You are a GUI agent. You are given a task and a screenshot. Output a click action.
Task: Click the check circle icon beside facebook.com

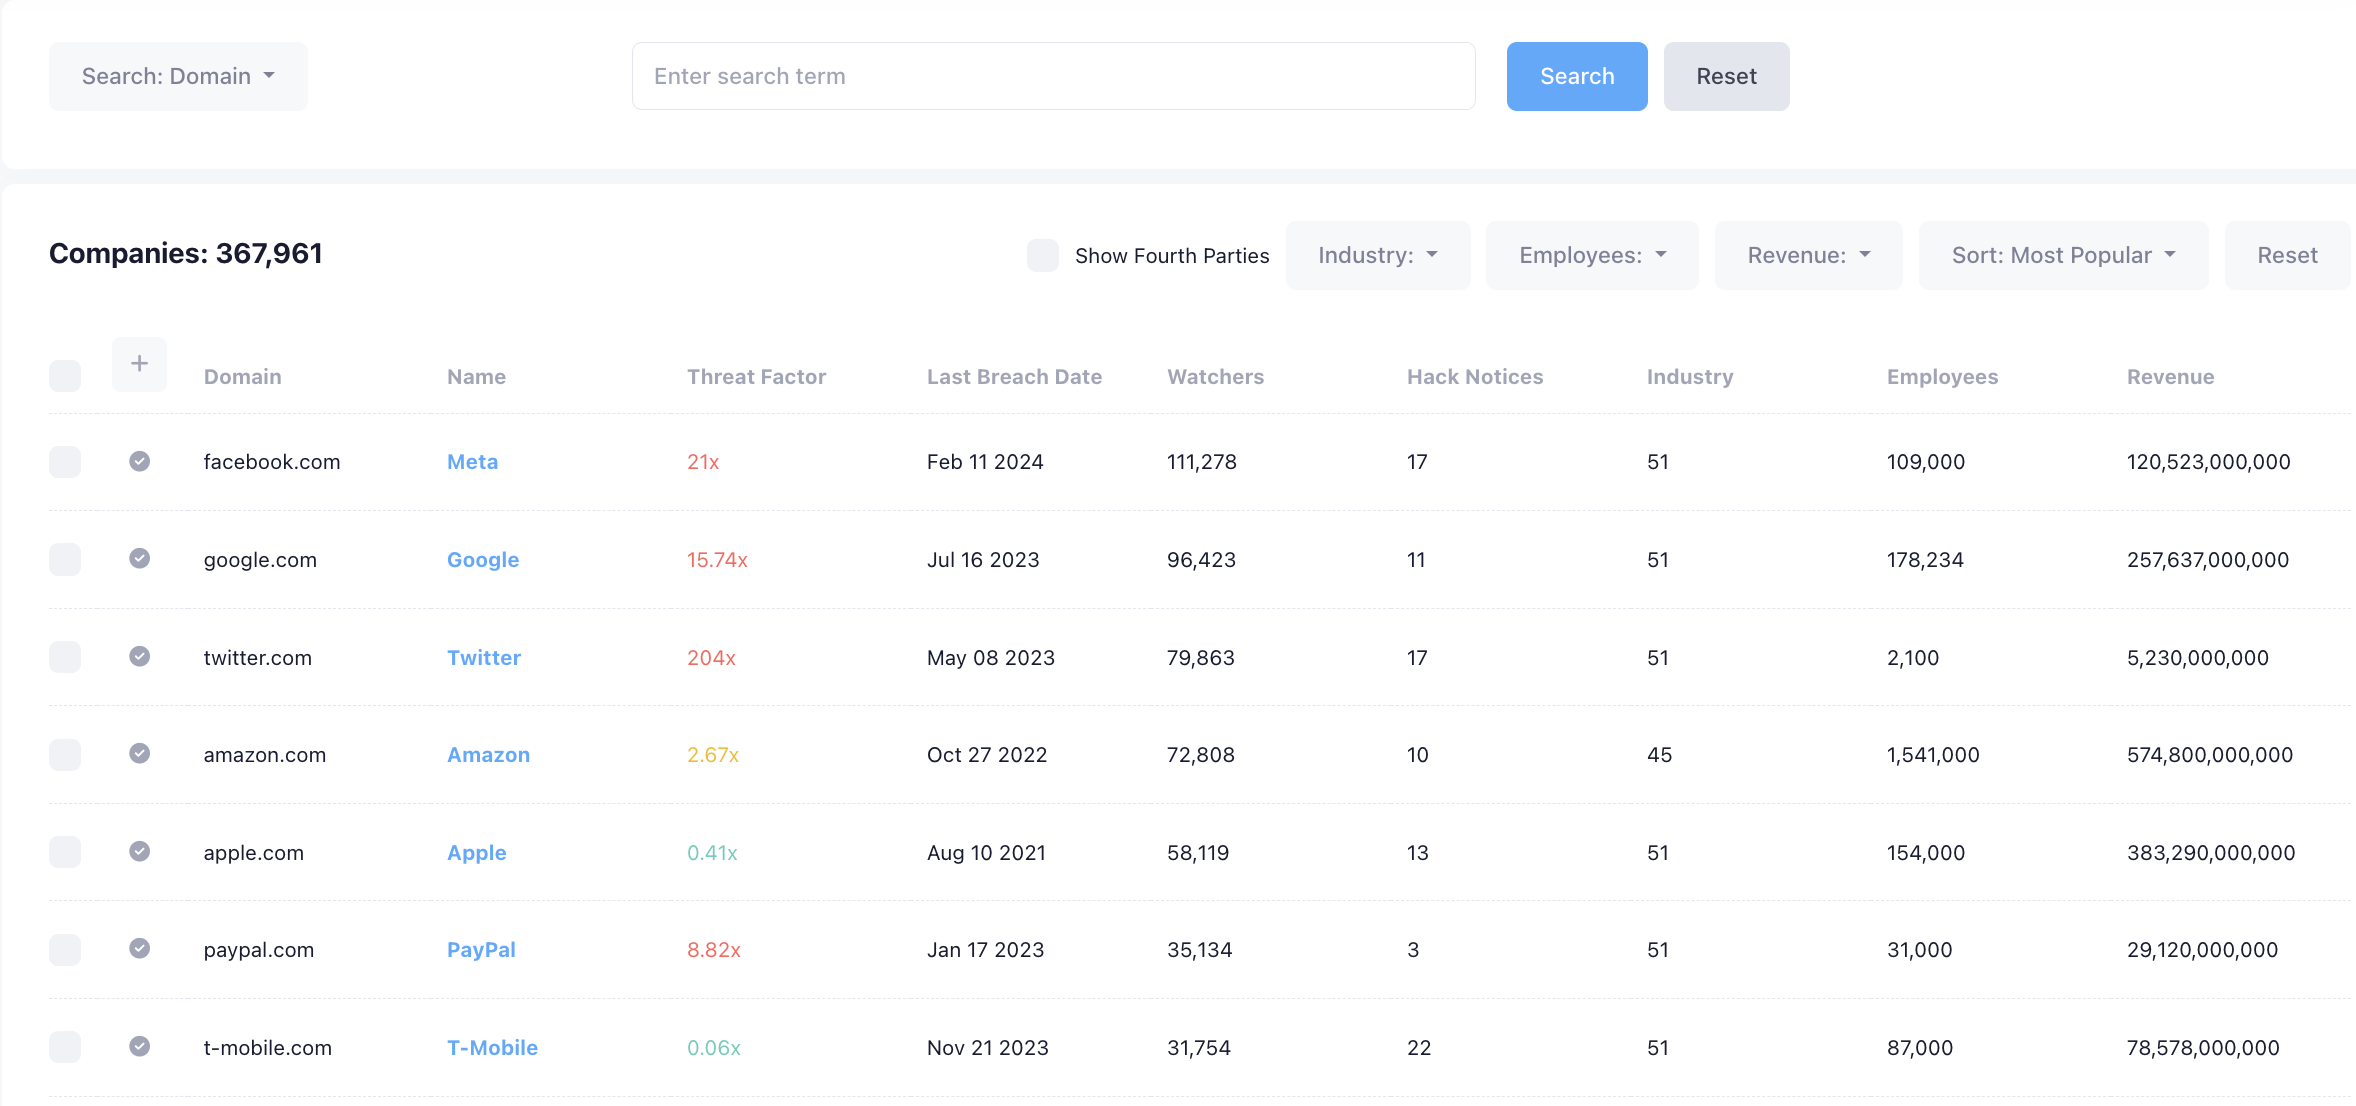(140, 461)
